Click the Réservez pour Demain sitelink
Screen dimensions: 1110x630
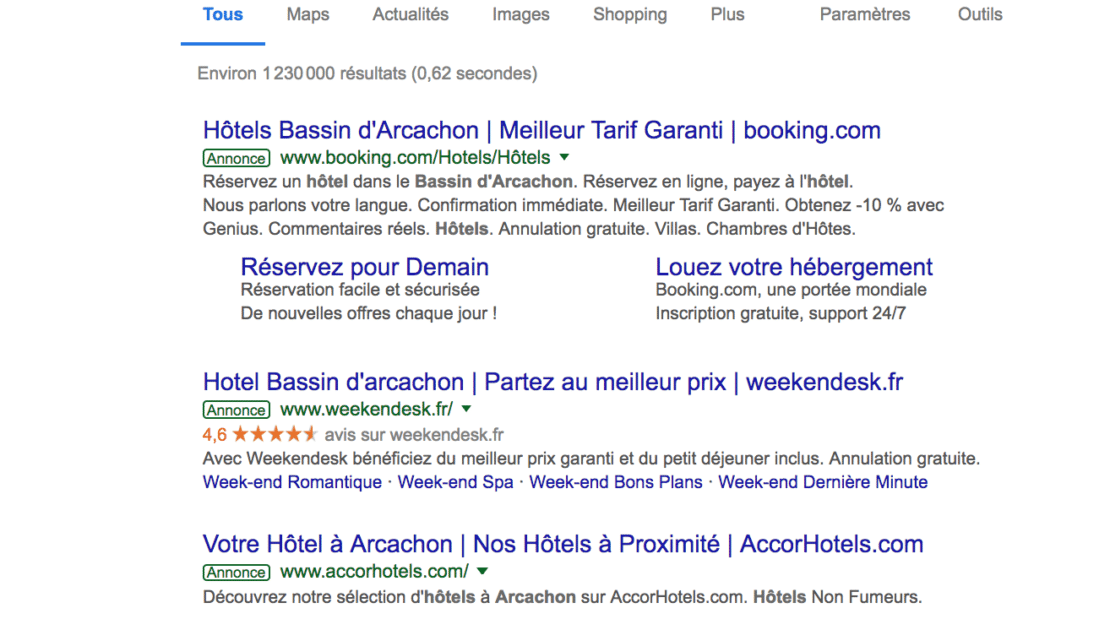[365, 267]
